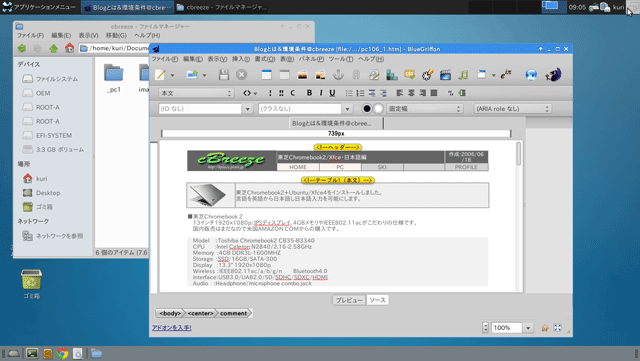
Task: Click the Save floppy disk icon
Action: pos(223,75)
